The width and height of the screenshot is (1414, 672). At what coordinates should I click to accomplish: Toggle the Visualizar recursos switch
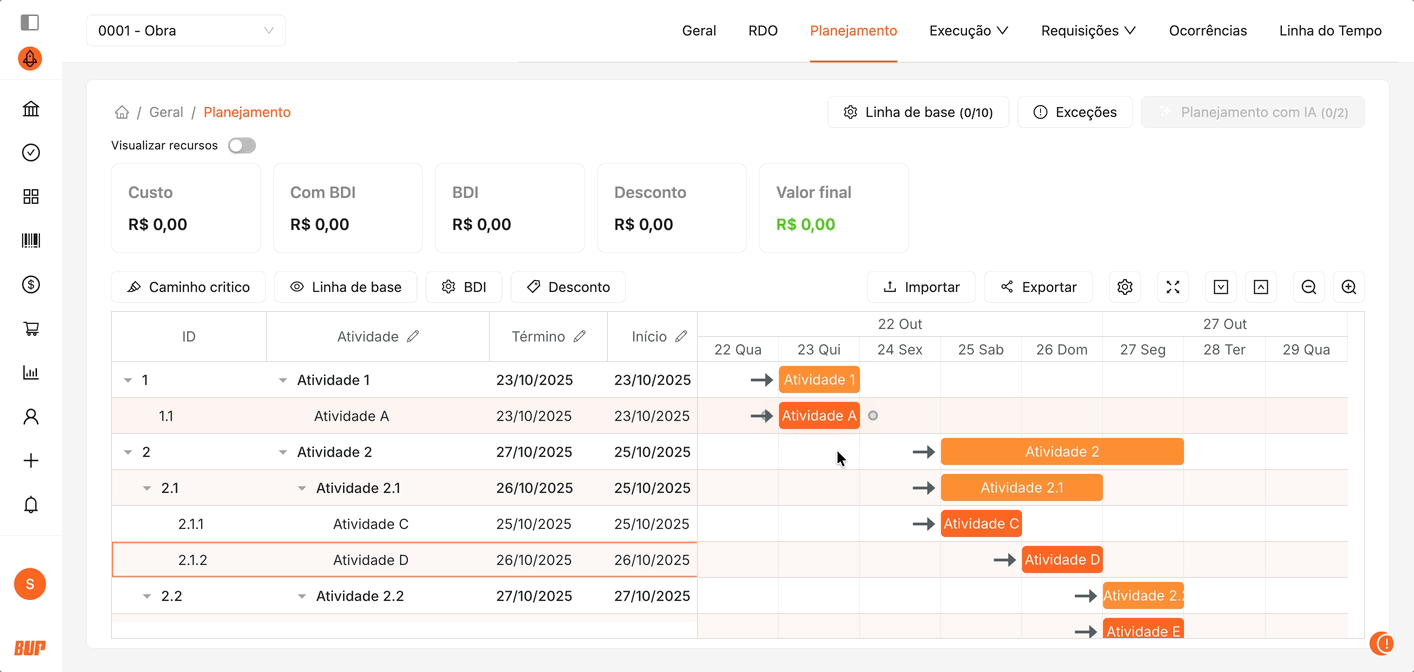[x=242, y=146]
